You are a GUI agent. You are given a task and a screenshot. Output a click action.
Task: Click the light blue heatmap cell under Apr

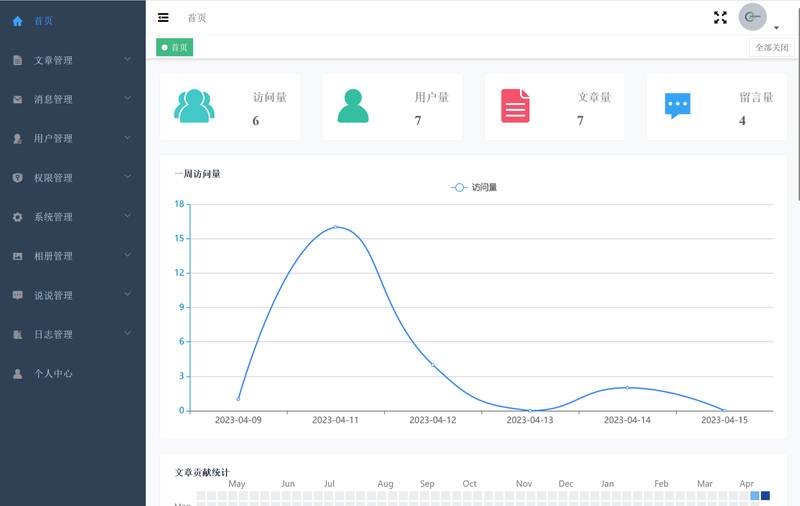click(x=755, y=496)
